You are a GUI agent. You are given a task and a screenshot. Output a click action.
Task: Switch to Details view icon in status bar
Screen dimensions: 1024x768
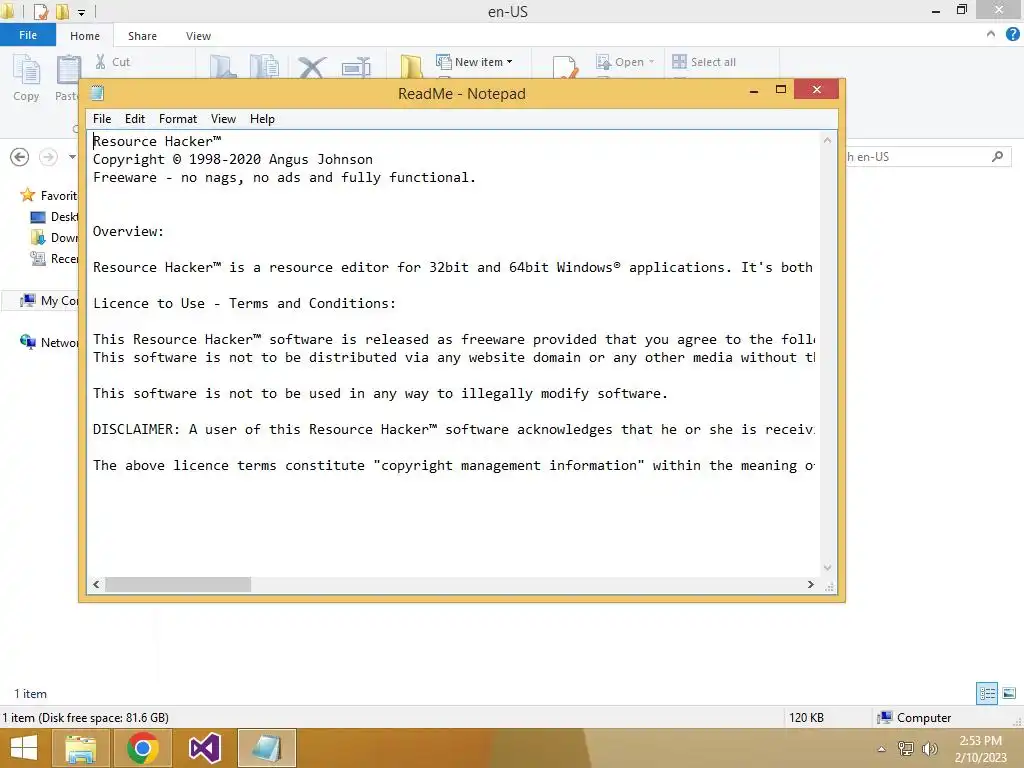point(987,694)
